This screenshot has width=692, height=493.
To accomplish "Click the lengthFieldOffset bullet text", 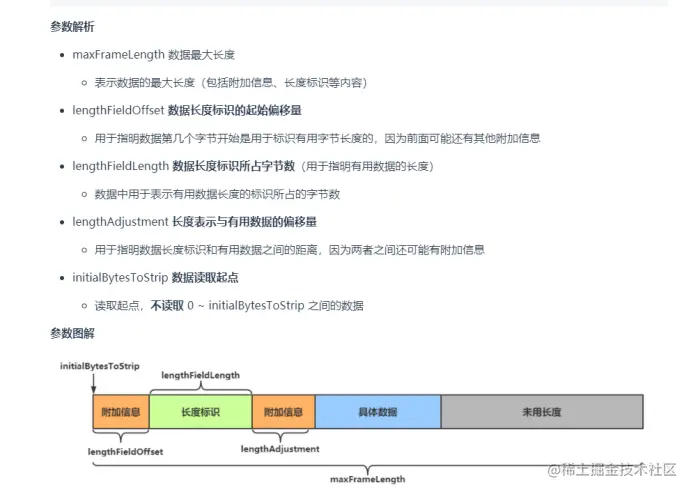I will click(187, 110).
